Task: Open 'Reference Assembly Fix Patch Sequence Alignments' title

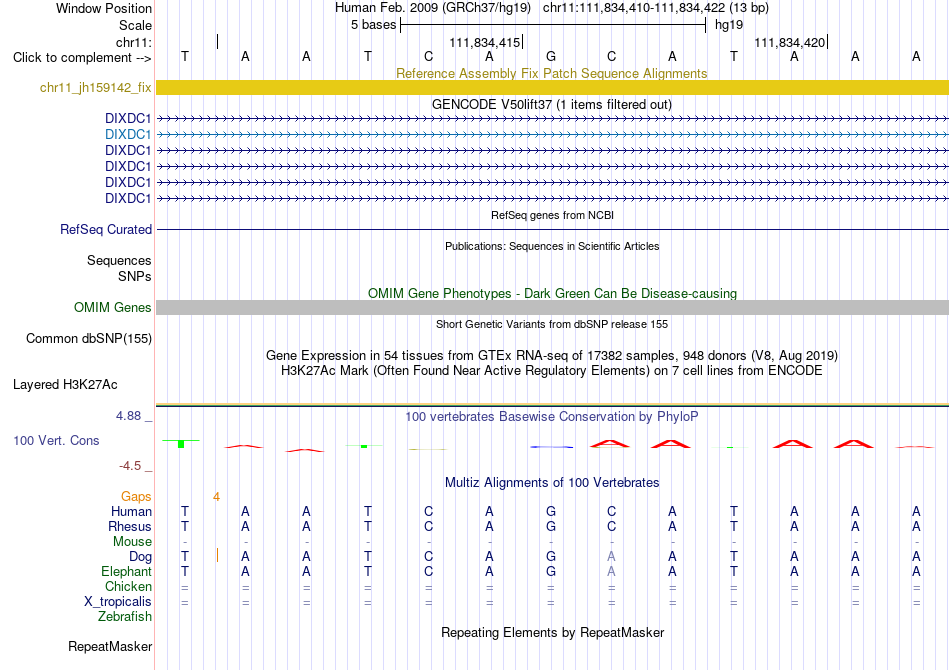Action: (x=551, y=73)
